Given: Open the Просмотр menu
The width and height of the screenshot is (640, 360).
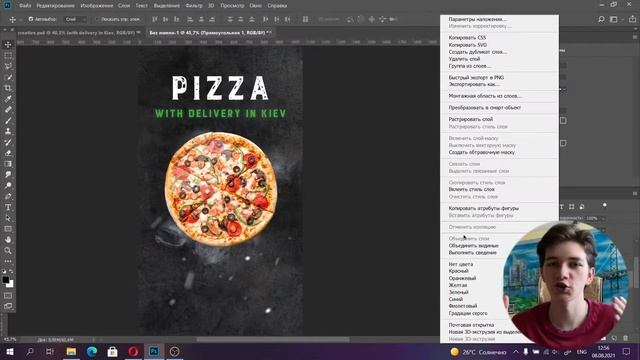Looking at the screenshot, I should [x=232, y=6].
